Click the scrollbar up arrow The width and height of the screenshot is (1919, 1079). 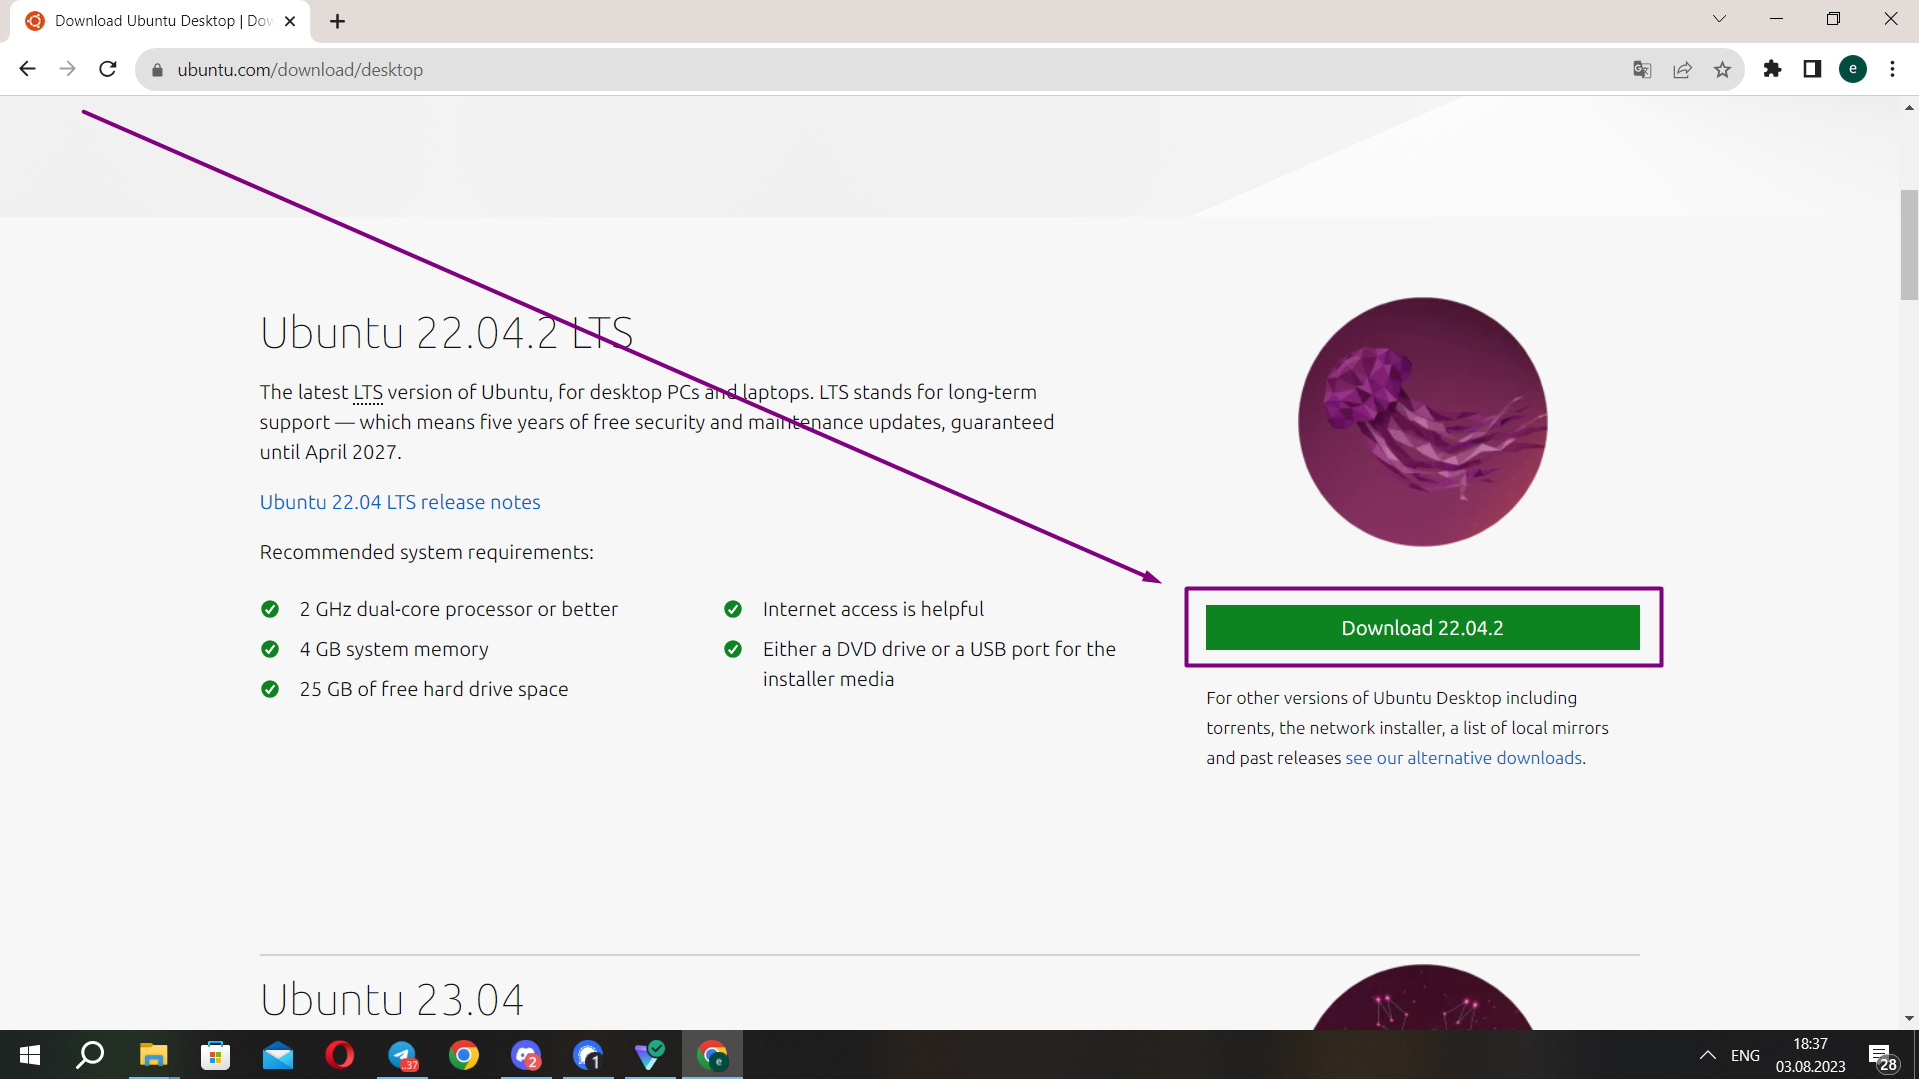[1909, 107]
